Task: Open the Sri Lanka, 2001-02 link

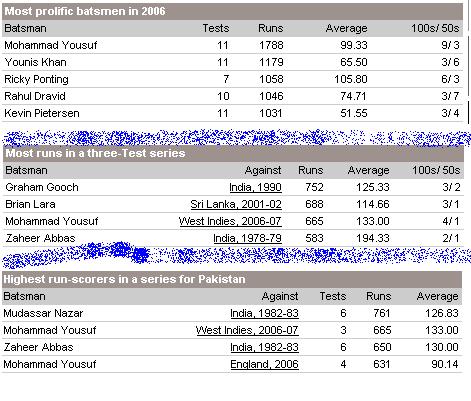Action: click(x=236, y=204)
